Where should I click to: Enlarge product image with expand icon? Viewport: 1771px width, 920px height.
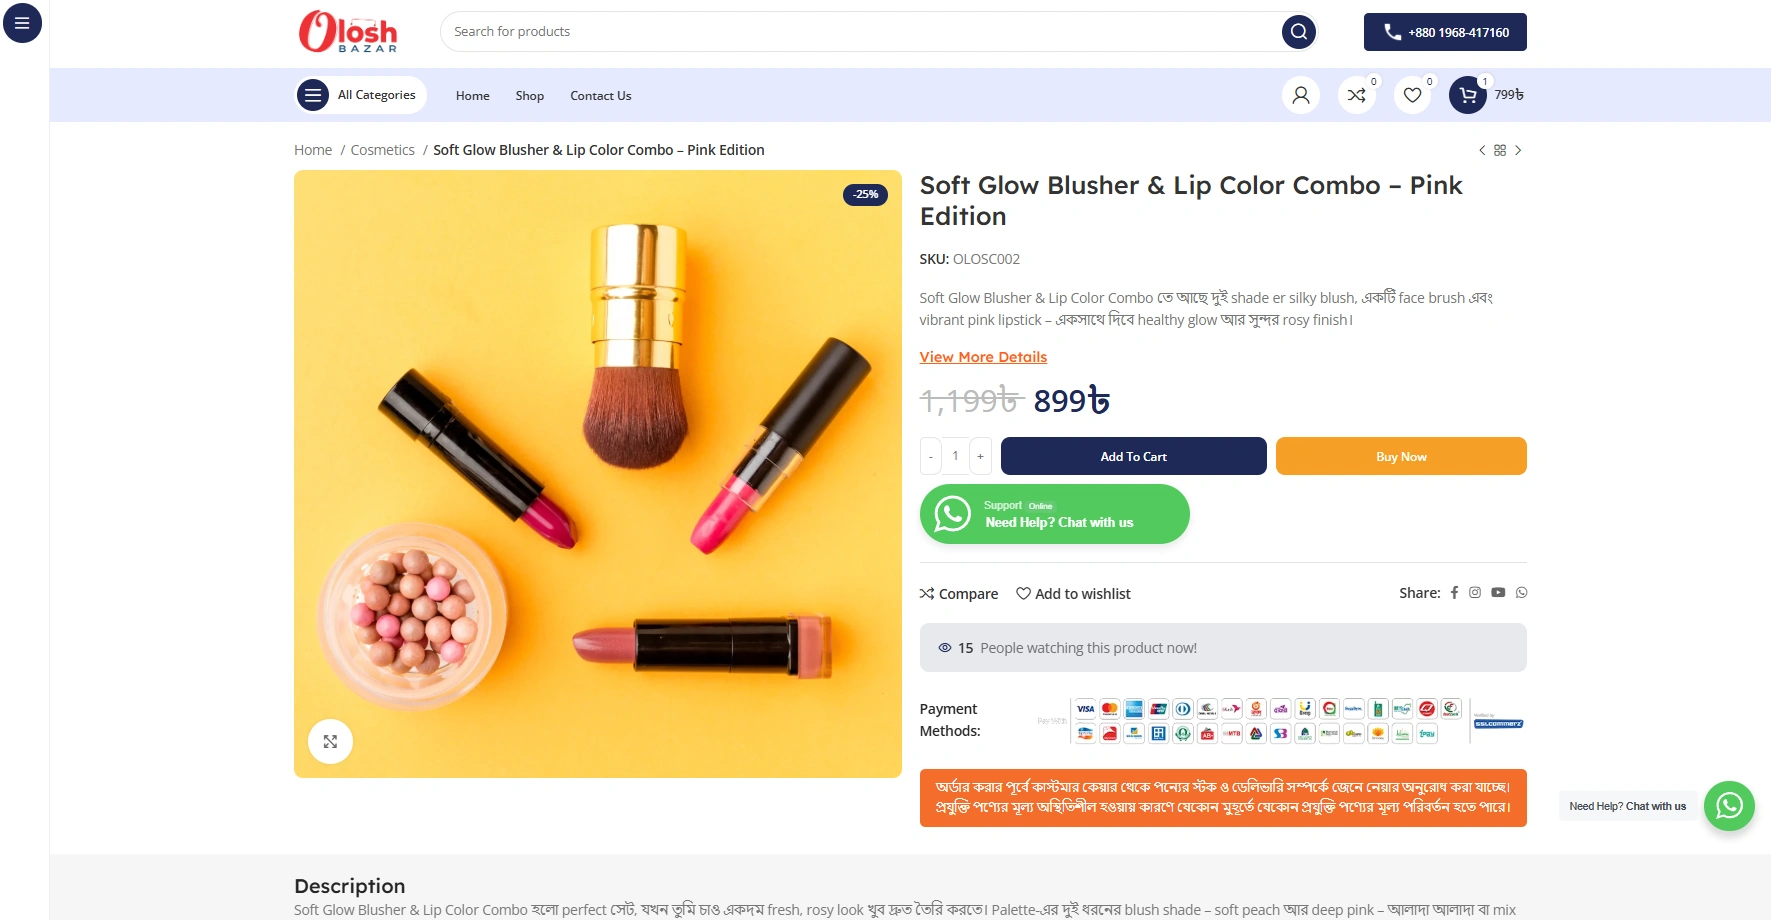click(x=330, y=742)
